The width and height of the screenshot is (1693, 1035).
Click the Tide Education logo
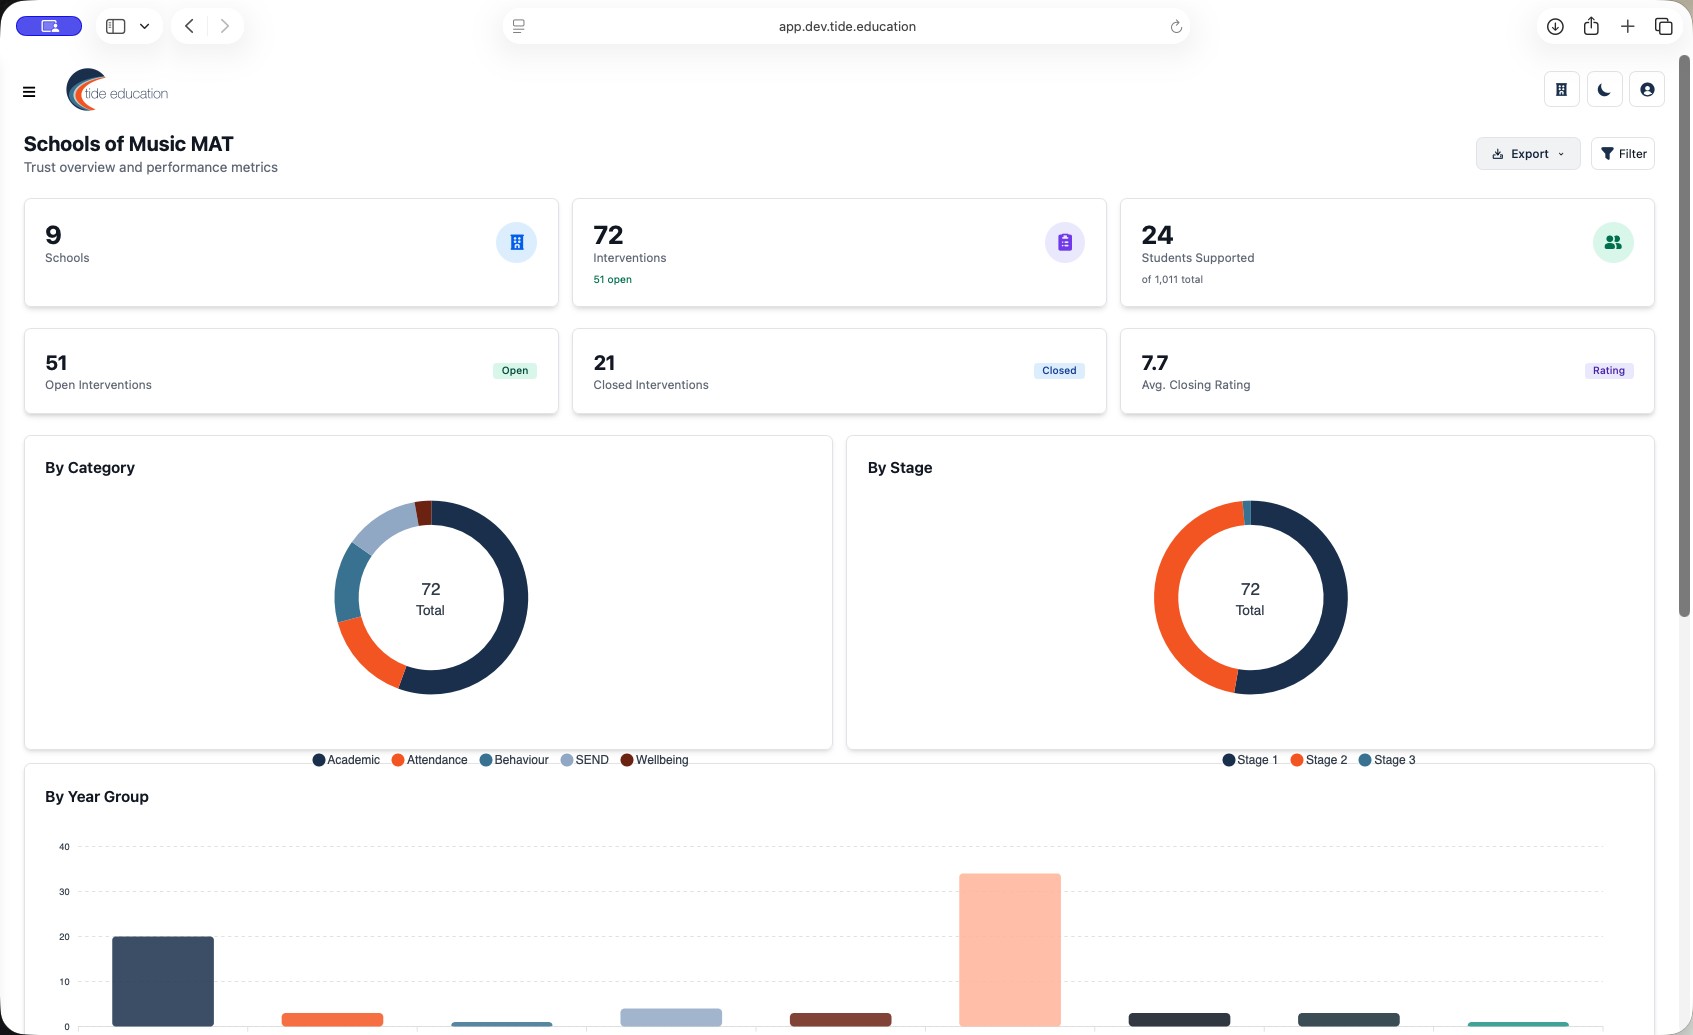117,90
